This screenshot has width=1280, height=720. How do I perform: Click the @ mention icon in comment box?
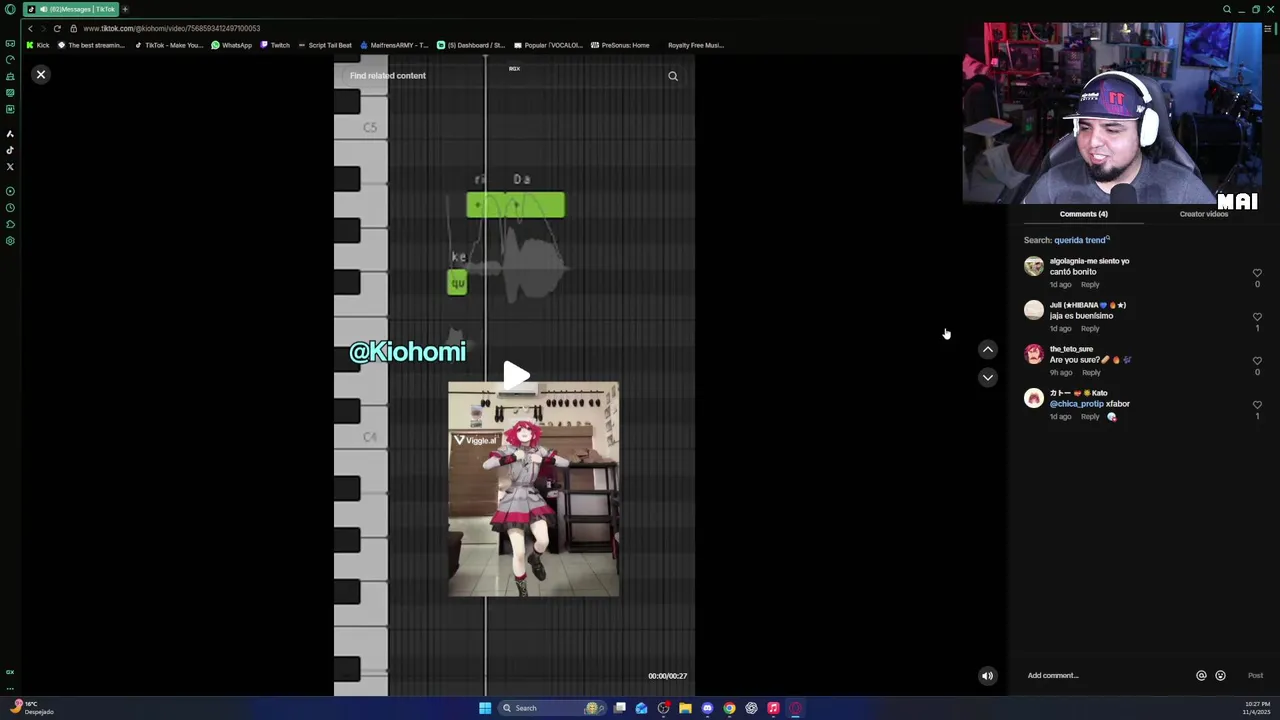click(x=1201, y=676)
